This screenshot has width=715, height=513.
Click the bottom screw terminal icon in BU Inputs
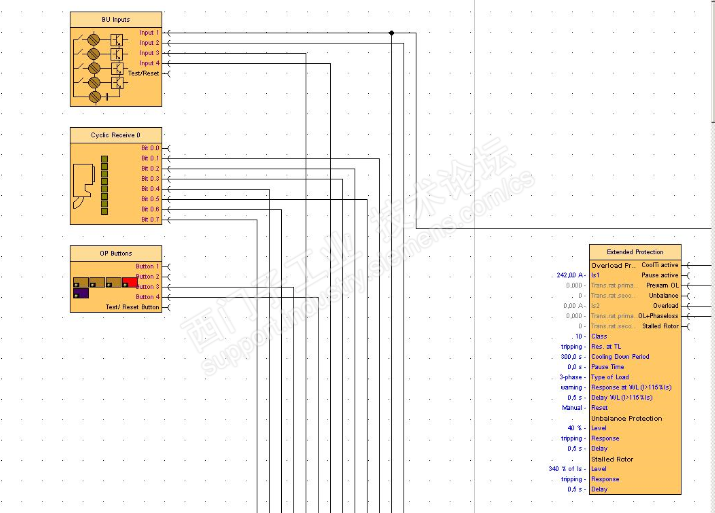(x=95, y=97)
